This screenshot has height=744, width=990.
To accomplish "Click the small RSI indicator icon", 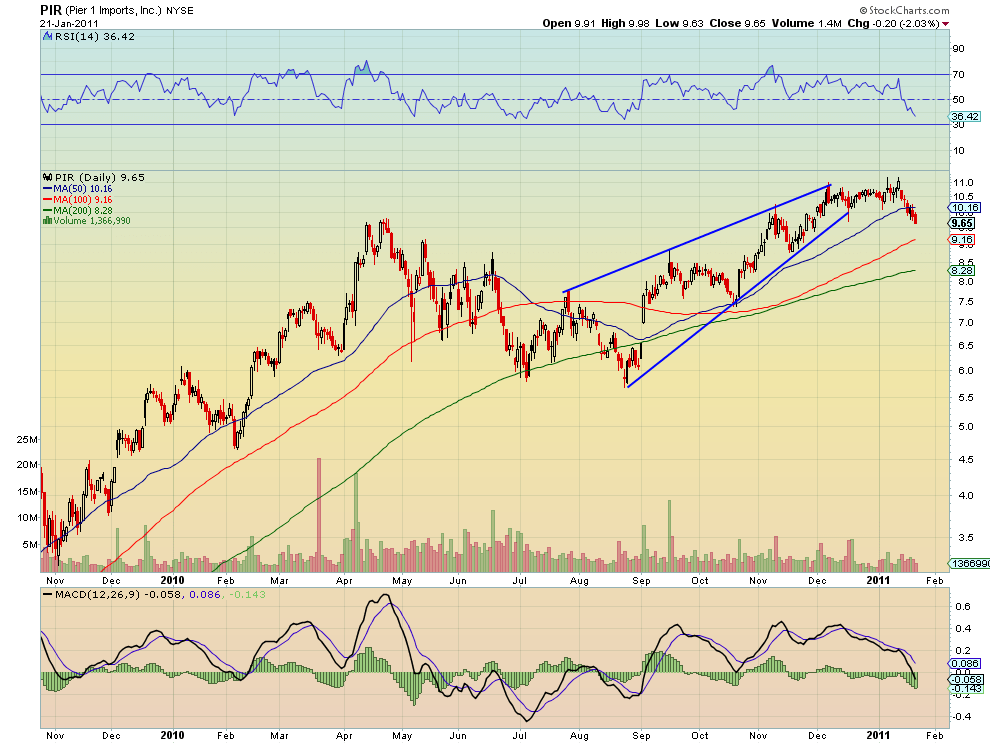I will [x=47, y=37].
